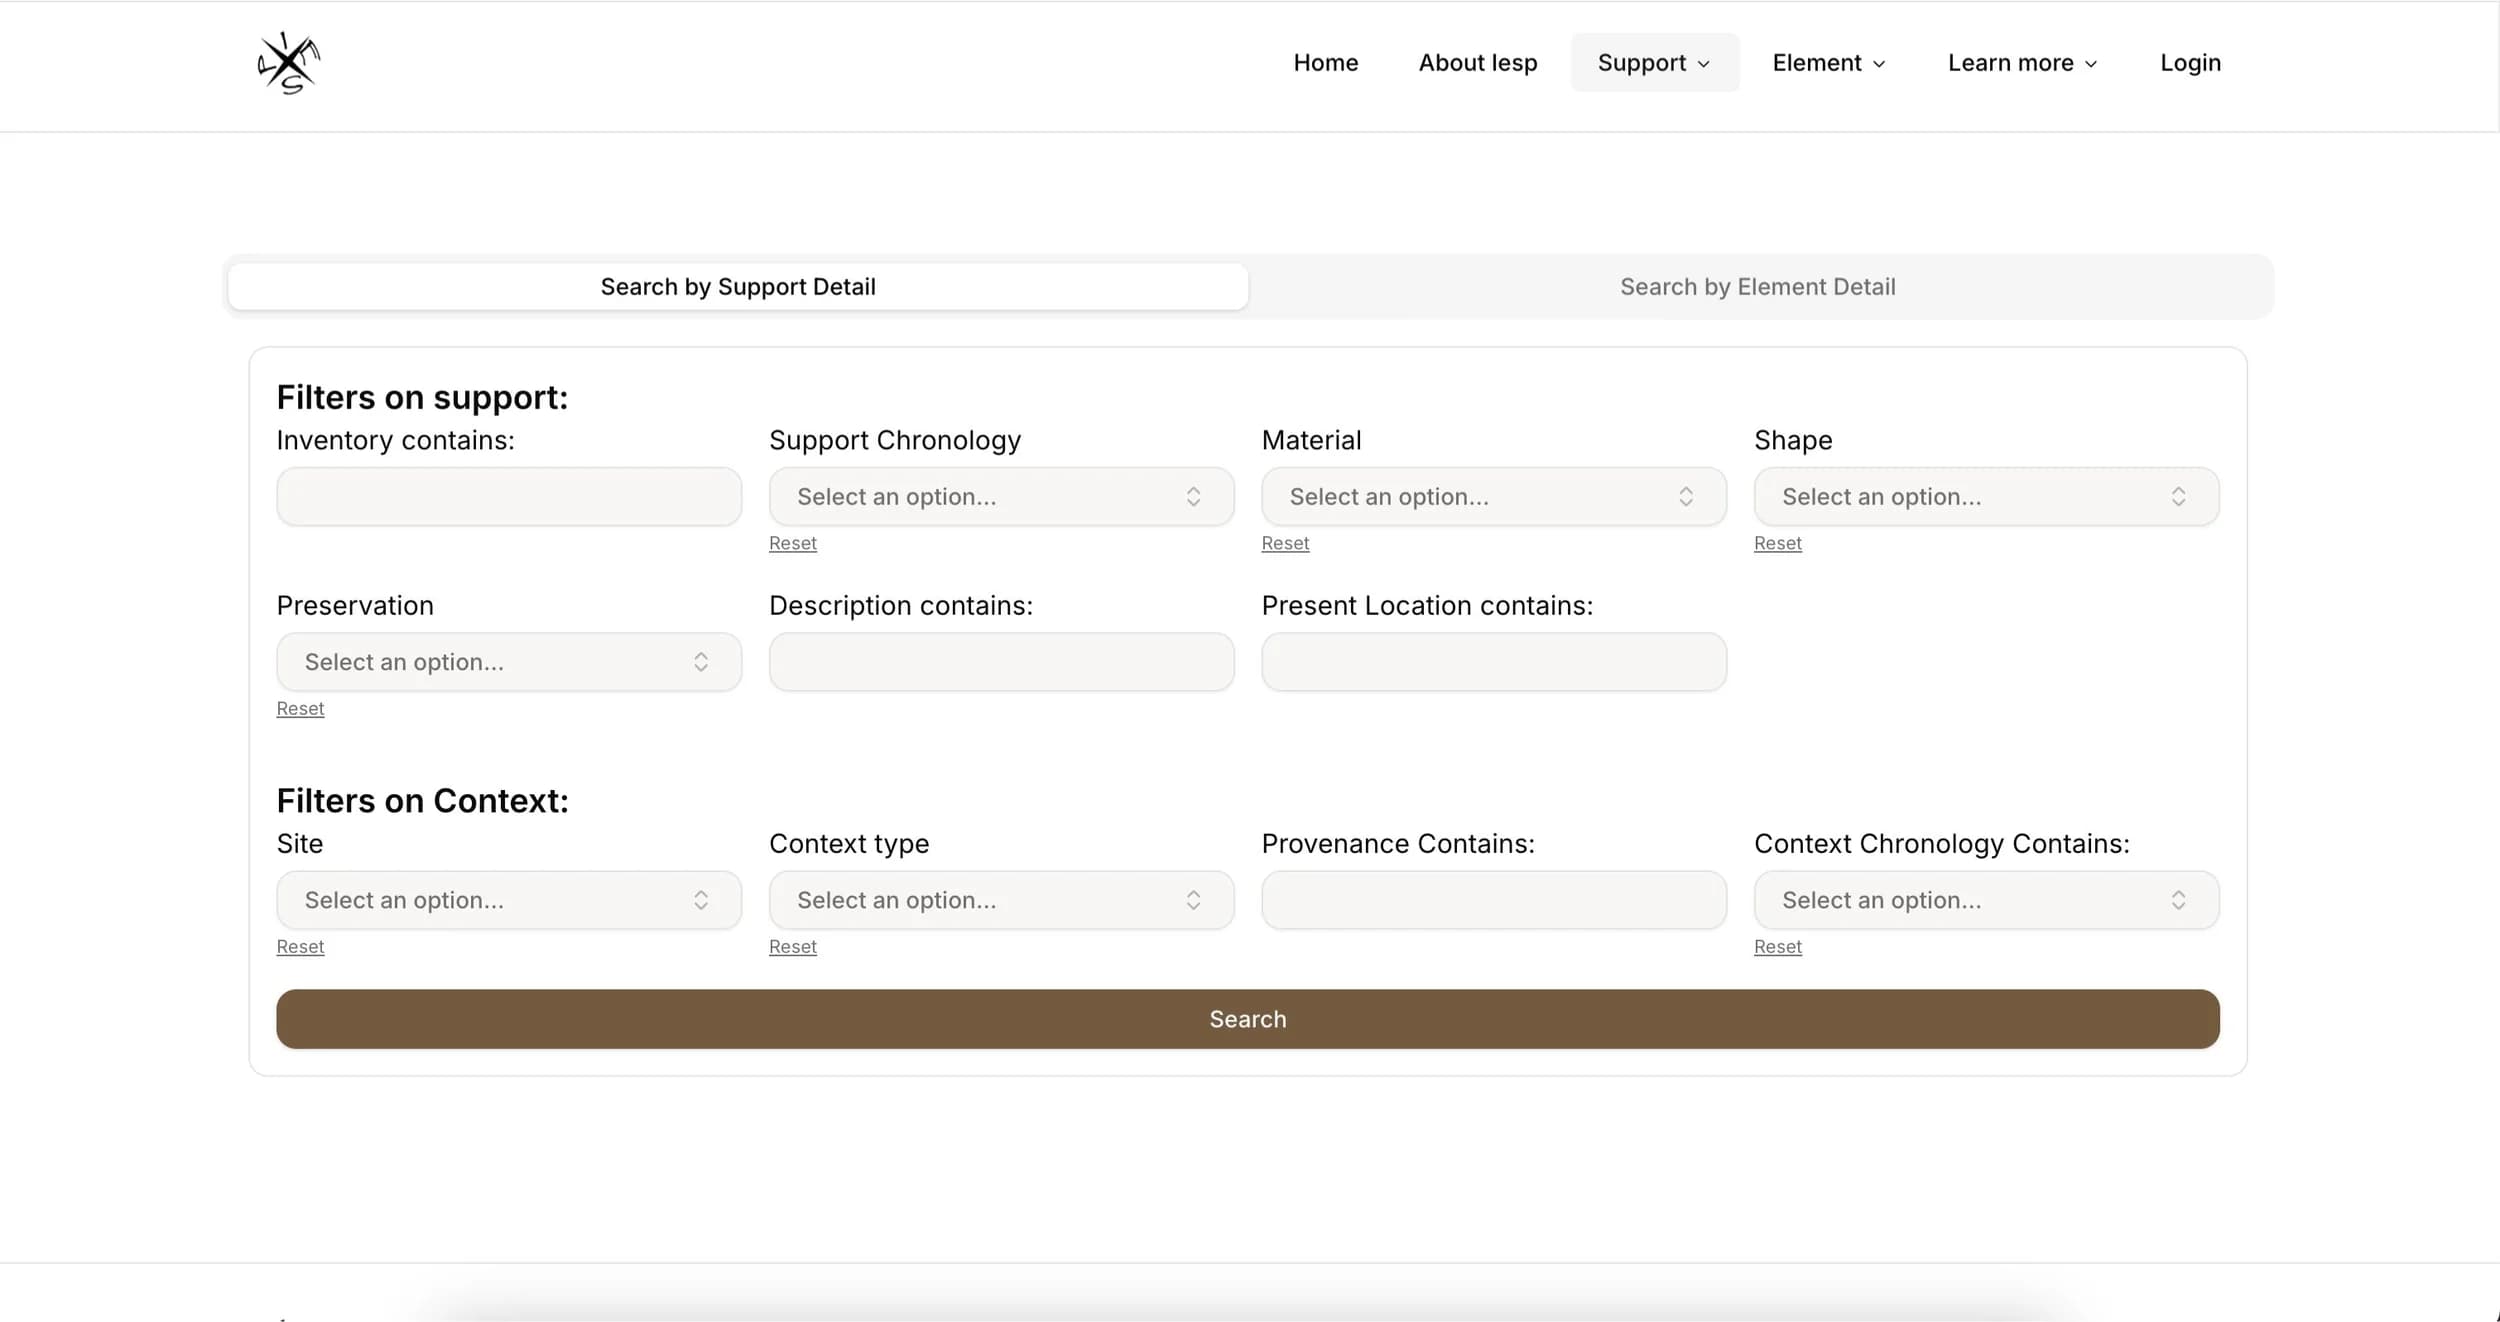This screenshot has width=2500, height=1322.
Task: Open the Support menu in the navbar
Action: (1654, 63)
